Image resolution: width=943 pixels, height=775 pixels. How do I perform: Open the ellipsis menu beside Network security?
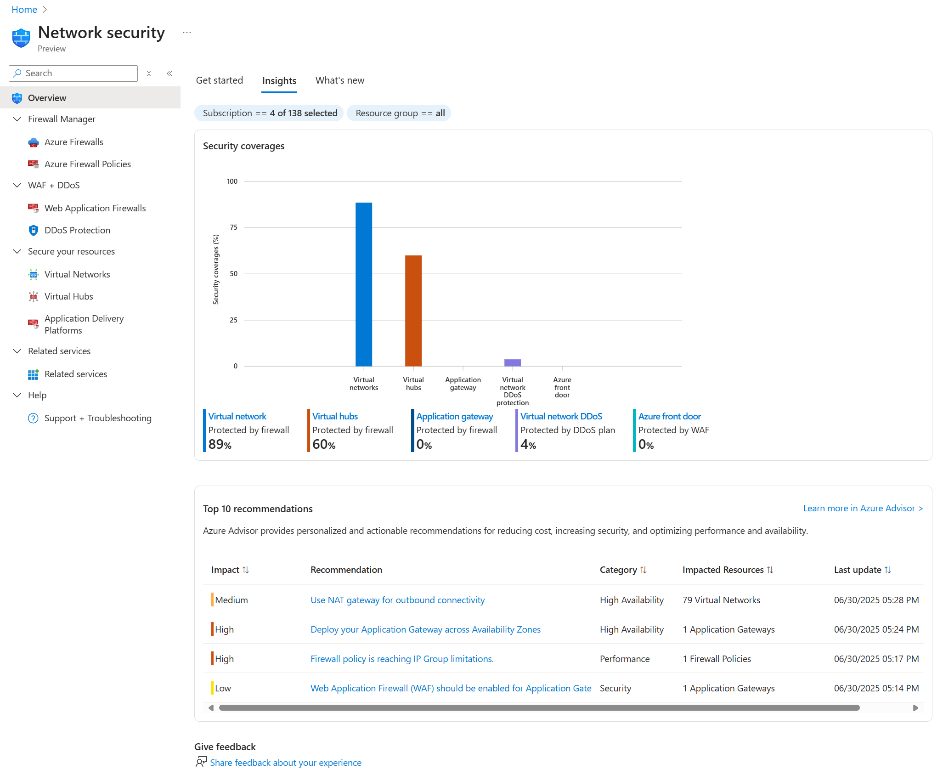(187, 32)
